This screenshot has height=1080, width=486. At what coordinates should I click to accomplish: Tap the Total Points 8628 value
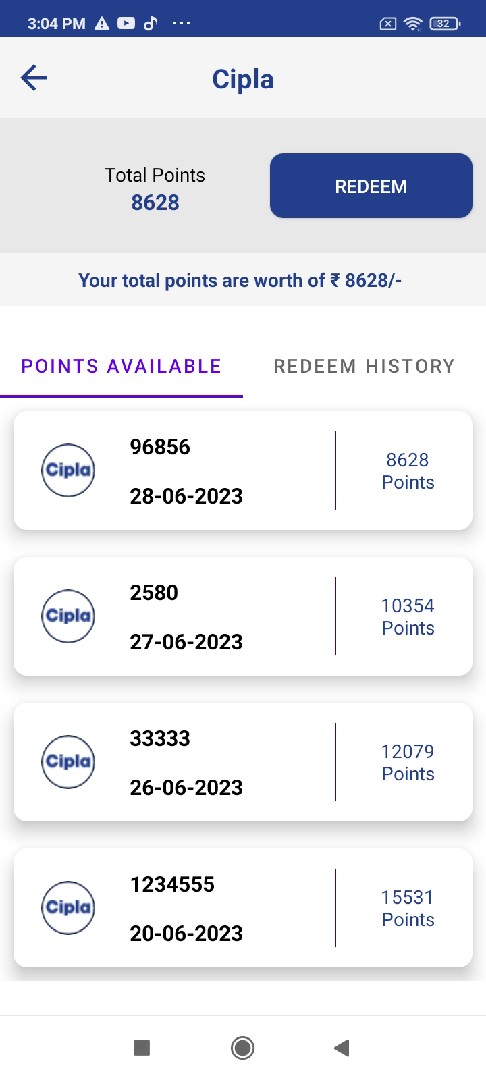click(x=155, y=202)
